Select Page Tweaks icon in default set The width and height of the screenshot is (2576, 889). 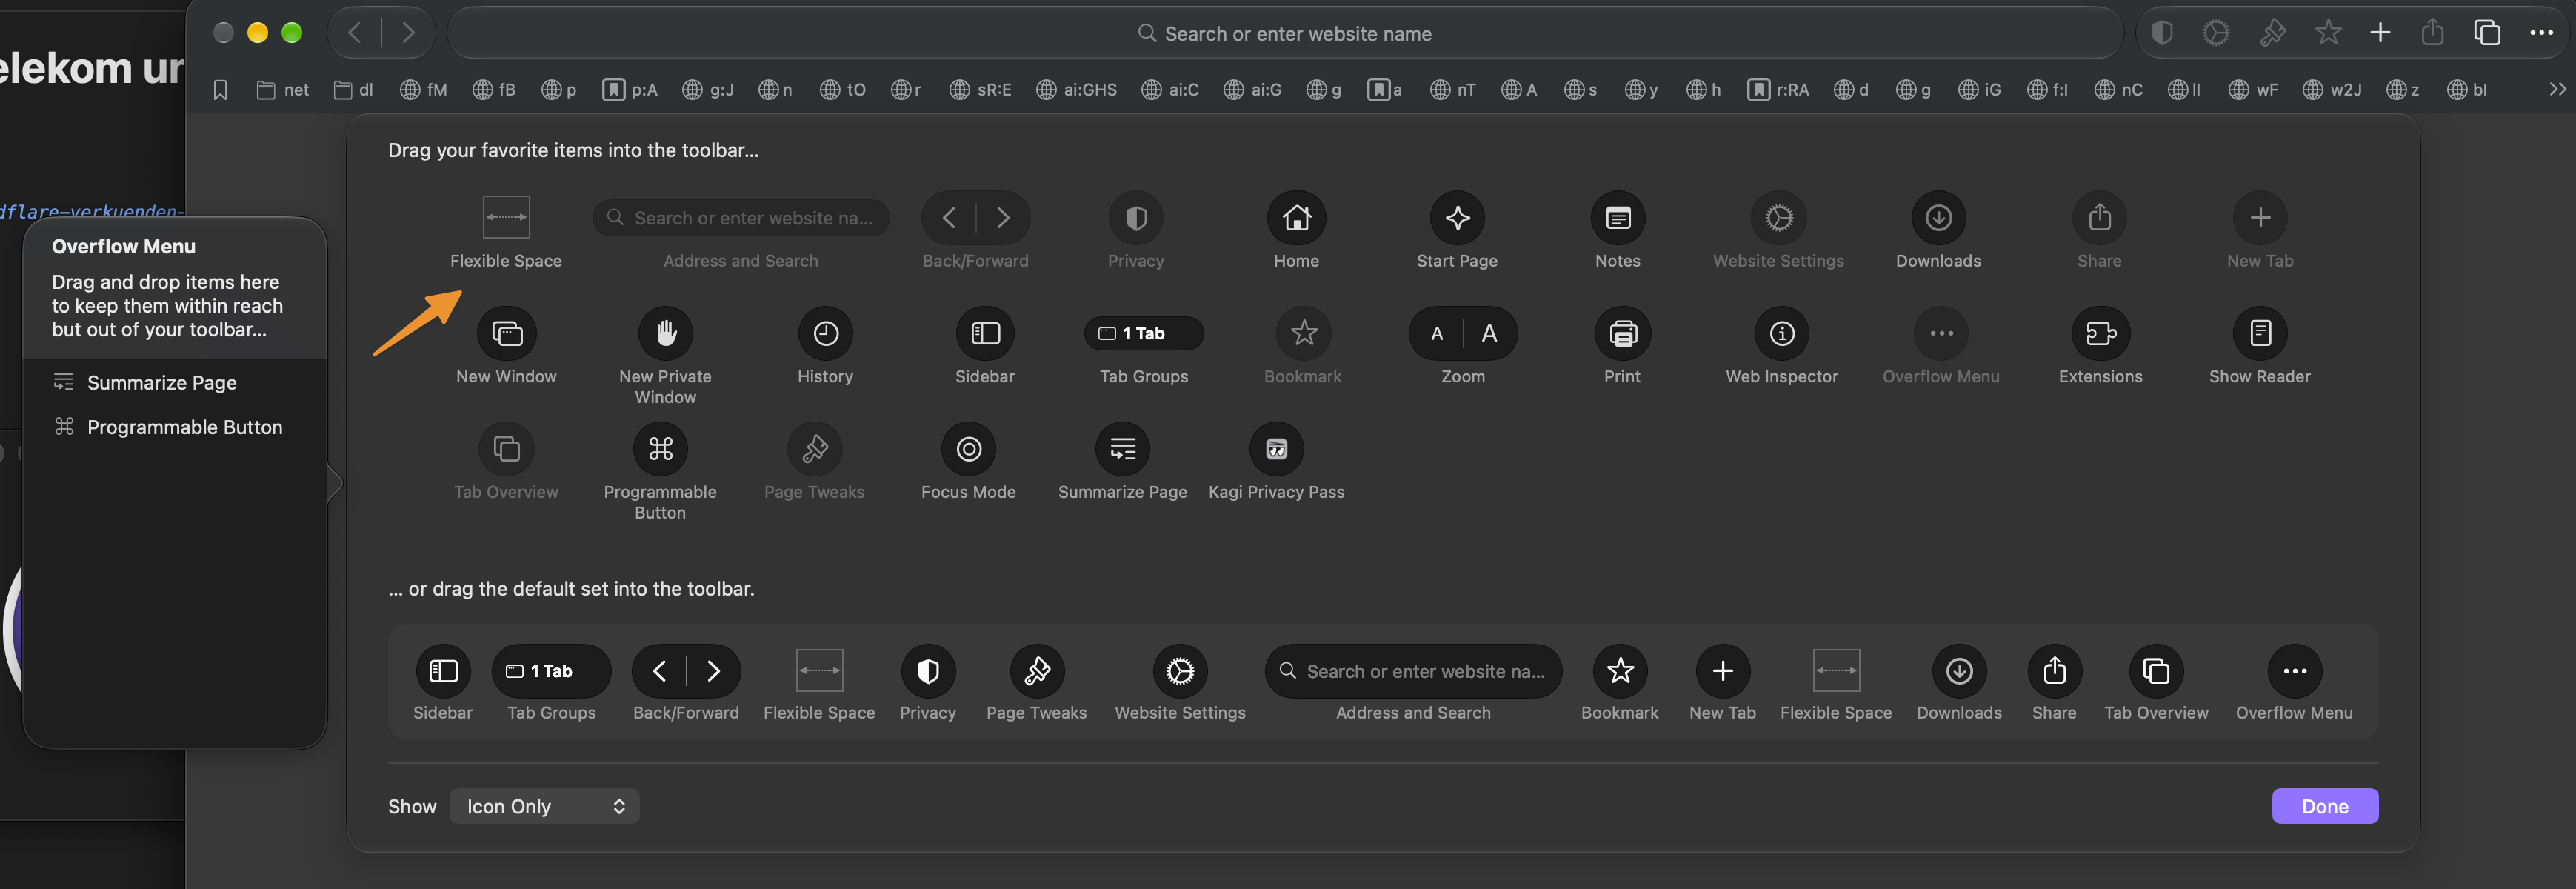(x=1037, y=671)
